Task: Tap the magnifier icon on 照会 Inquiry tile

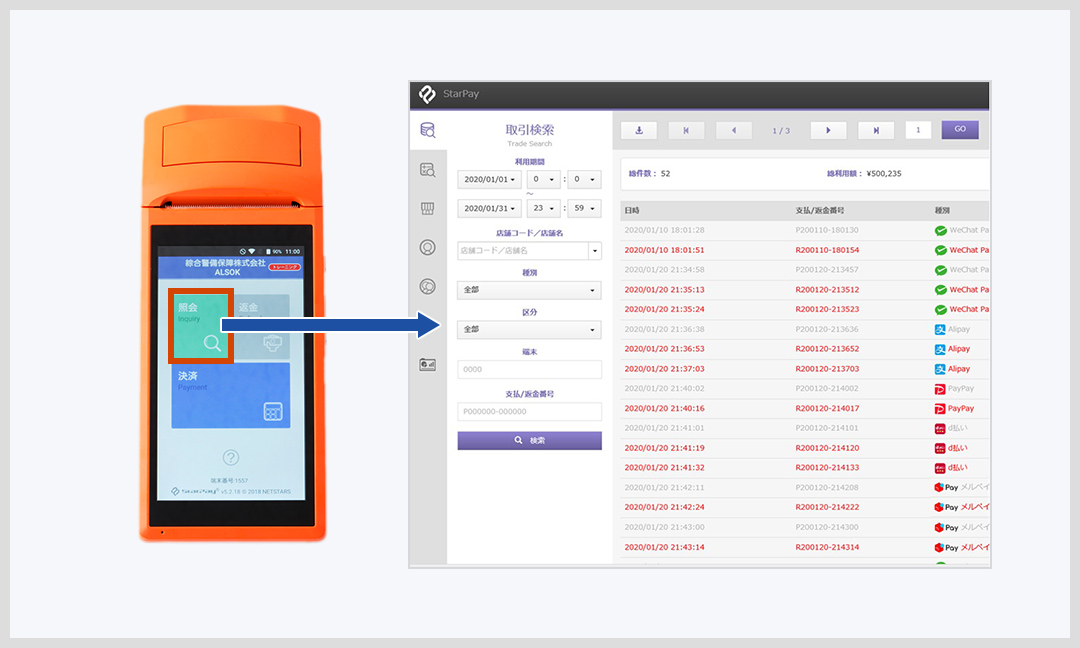Action: pyautogui.click(x=212, y=343)
